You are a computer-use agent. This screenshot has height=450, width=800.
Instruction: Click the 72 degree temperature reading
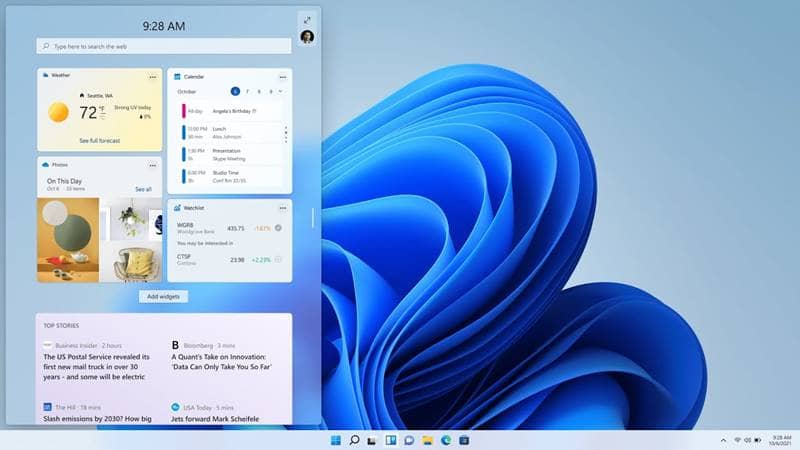pos(88,112)
